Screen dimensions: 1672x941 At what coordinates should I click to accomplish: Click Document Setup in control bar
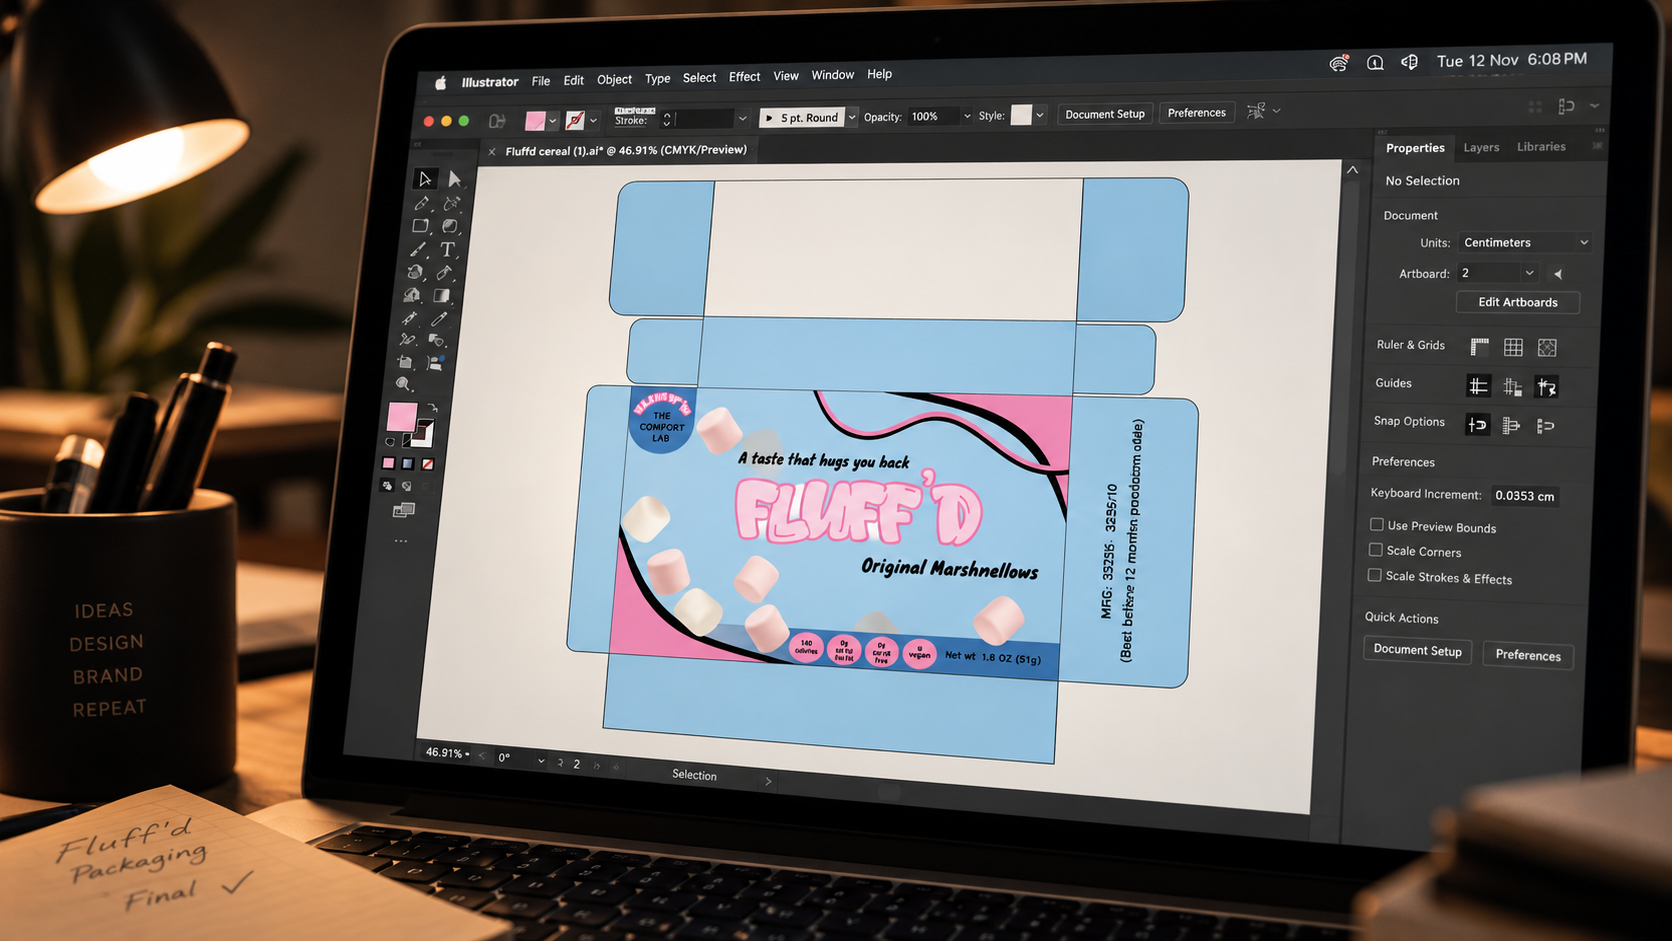point(1105,114)
